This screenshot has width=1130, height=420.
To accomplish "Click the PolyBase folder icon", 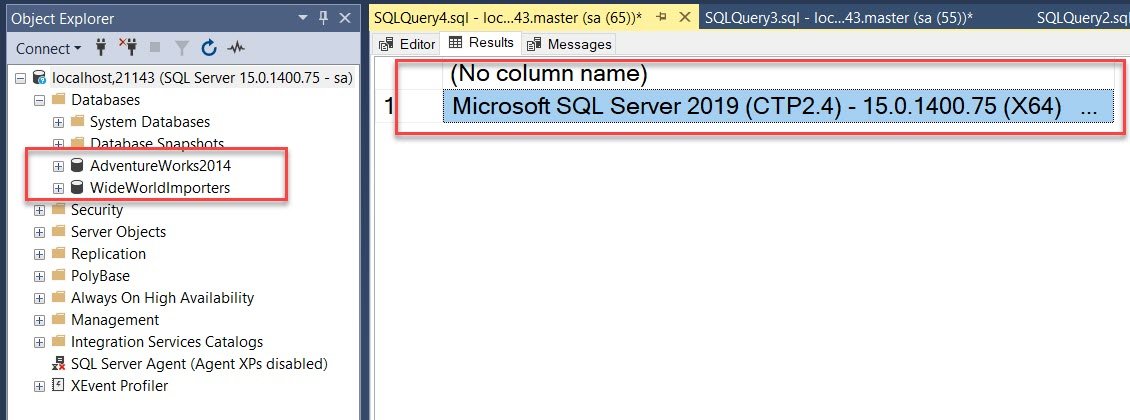I will click(x=58, y=276).
